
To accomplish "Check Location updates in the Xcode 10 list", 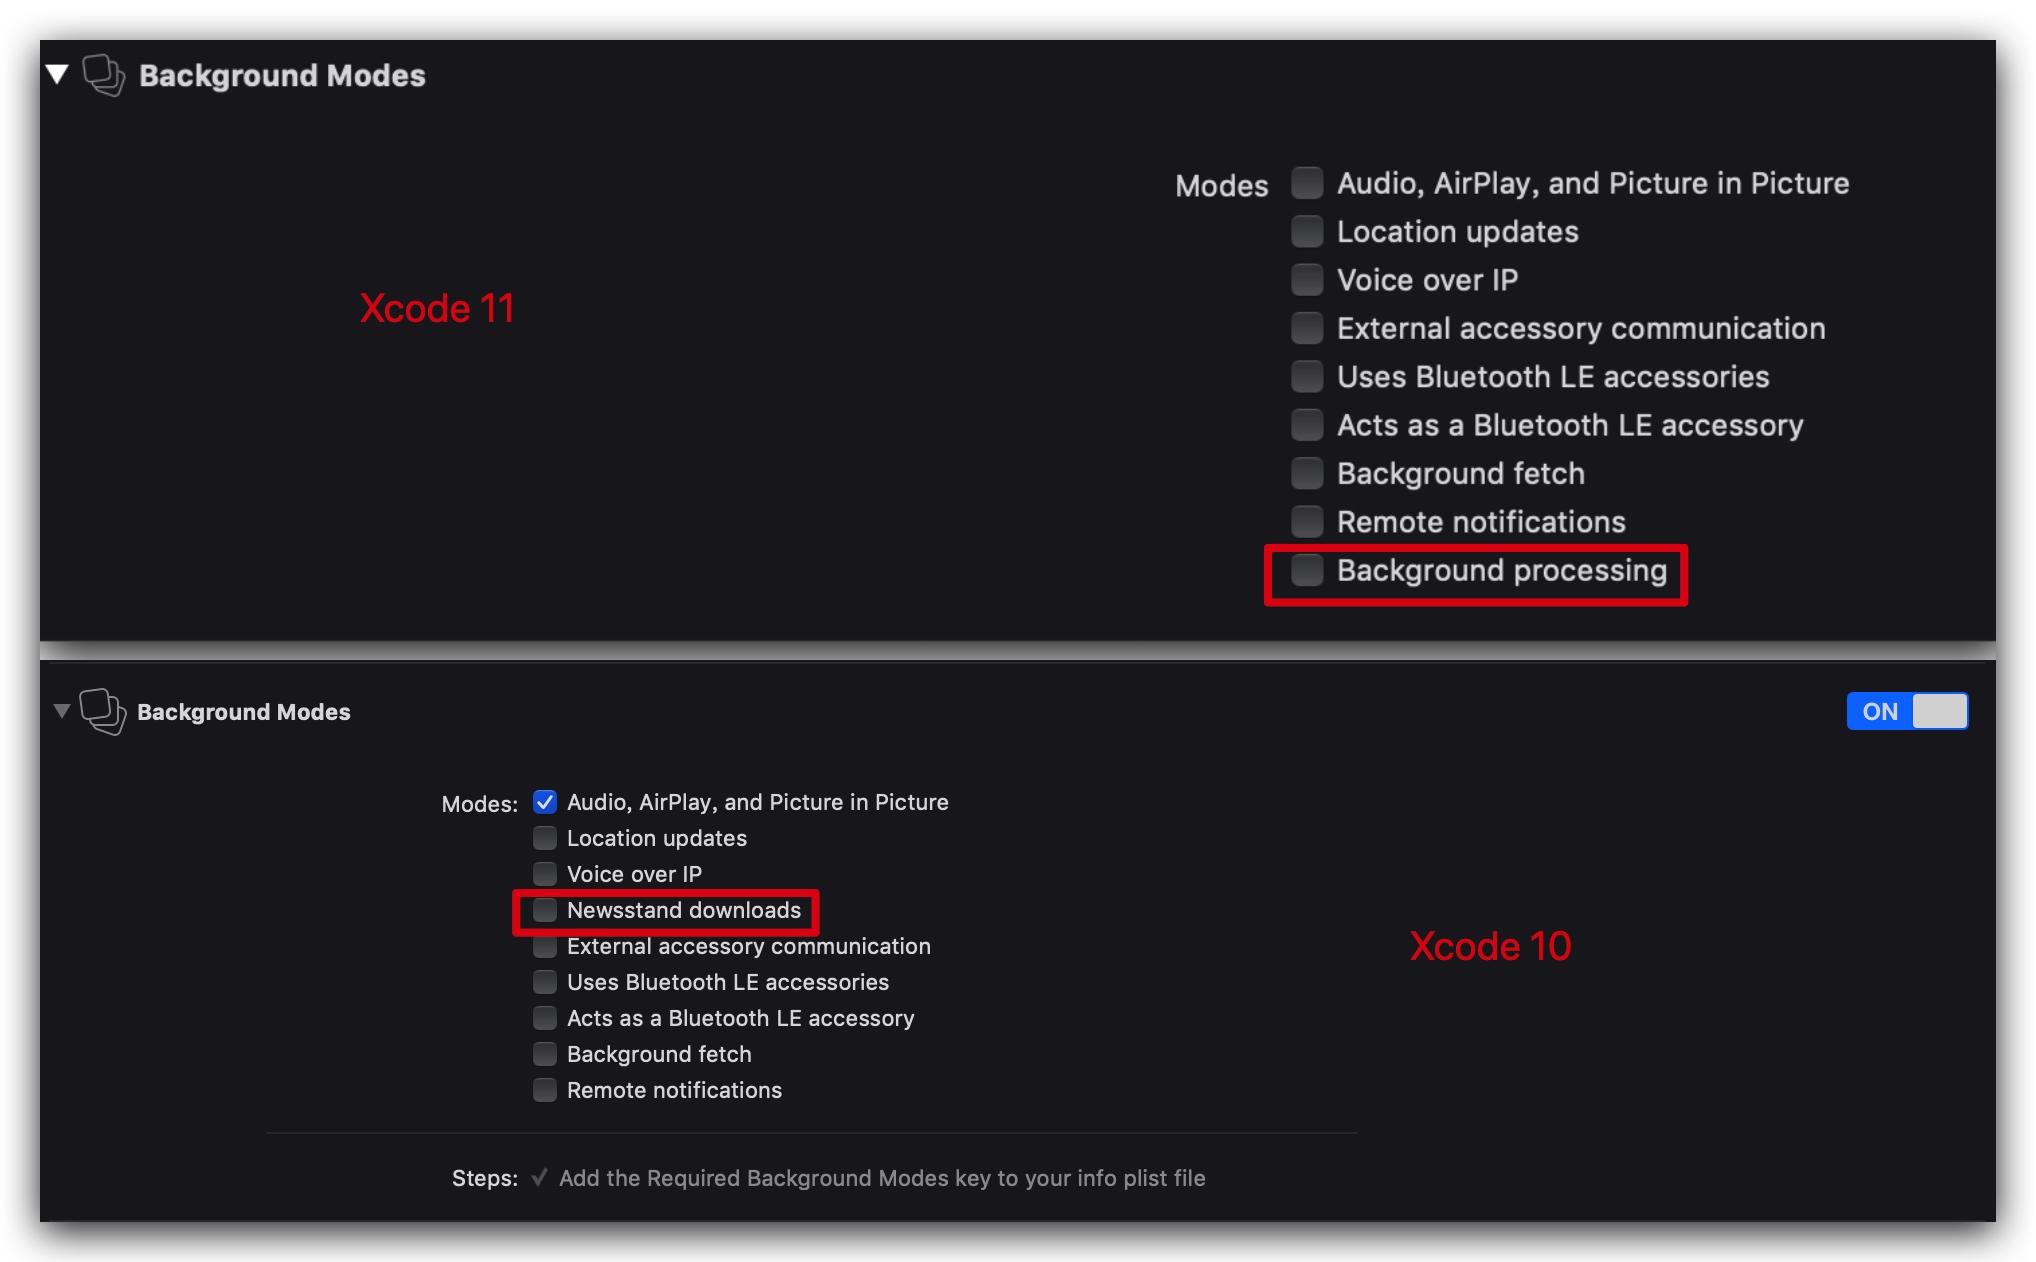I will pyautogui.click(x=545, y=838).
